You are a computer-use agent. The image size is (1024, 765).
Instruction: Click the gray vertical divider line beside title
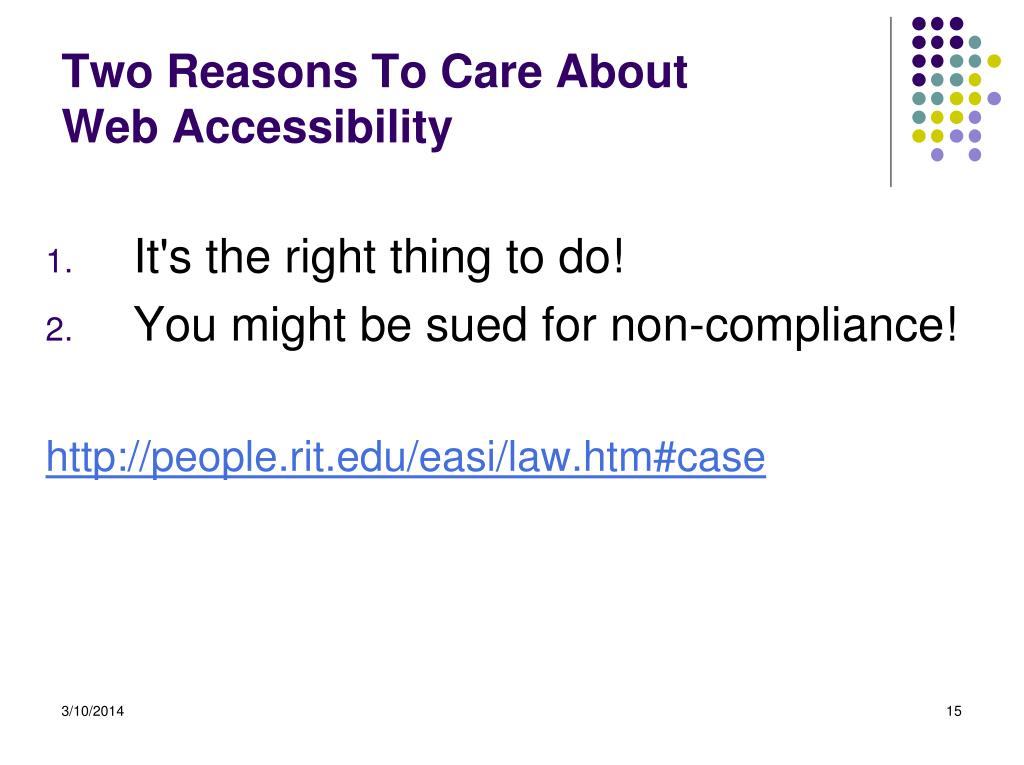click(x=891, y=102)
